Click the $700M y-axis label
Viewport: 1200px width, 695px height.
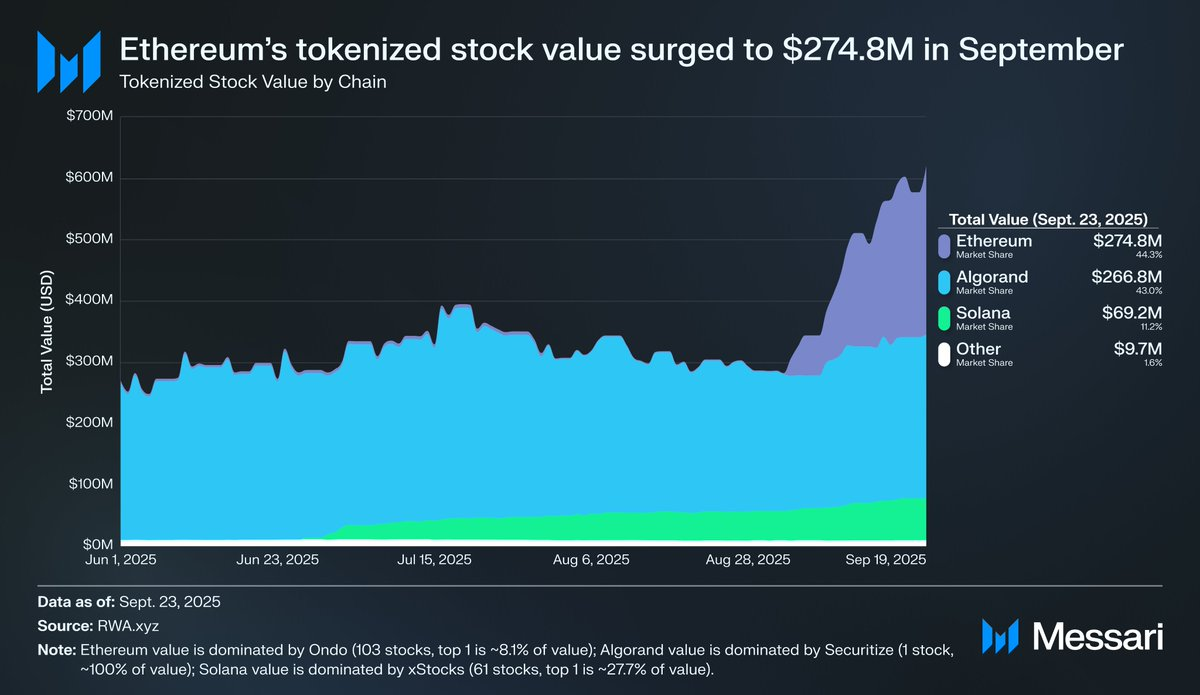point(90,118)
